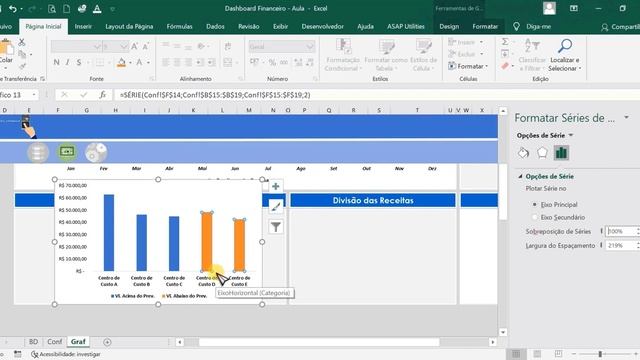Open the Undo history dropdown arrow

(x=21, y=9)
